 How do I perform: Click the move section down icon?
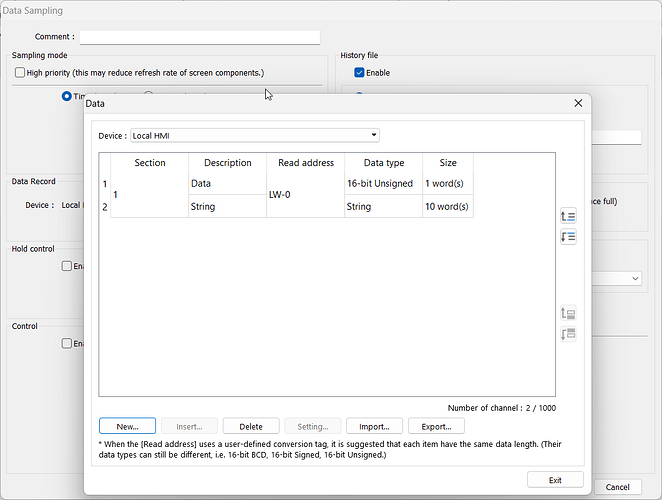[568, 334]
